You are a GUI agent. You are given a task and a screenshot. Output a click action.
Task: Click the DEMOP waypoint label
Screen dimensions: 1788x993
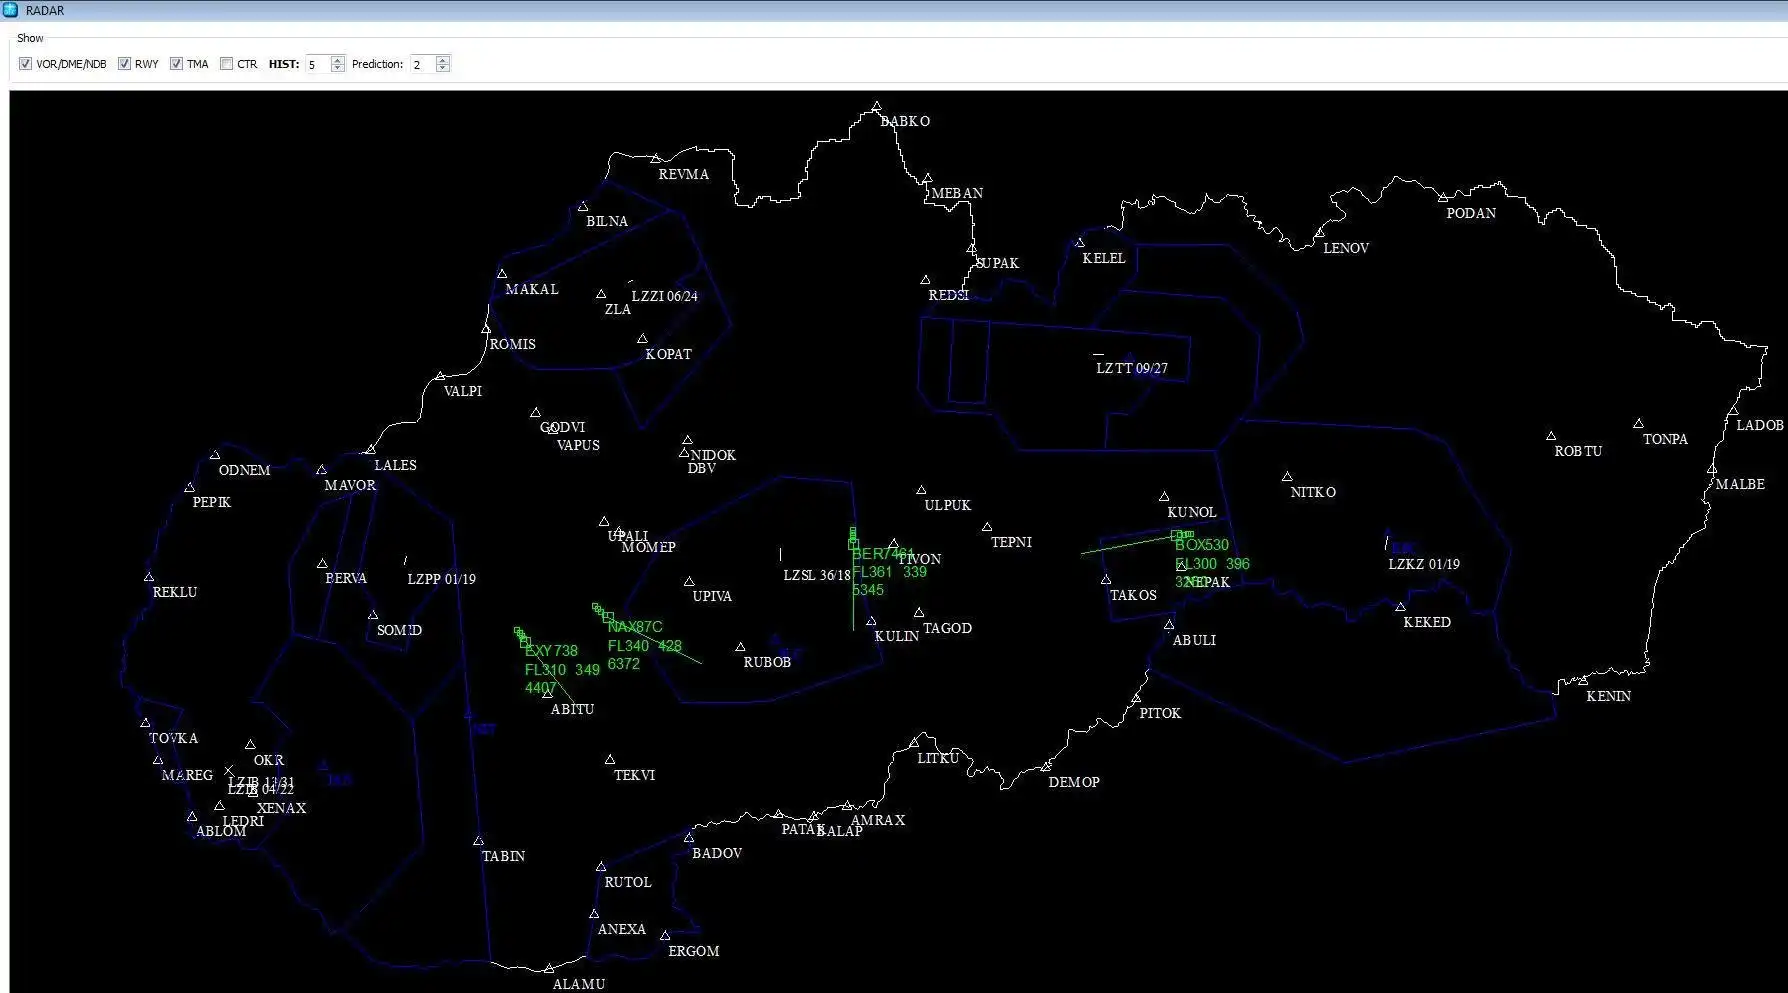(x=1074, y=782)
